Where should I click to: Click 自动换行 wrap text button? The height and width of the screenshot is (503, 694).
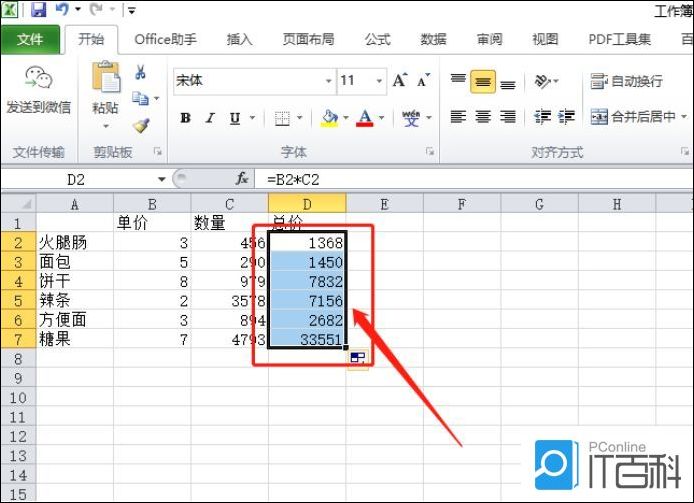tap(626, 81)
